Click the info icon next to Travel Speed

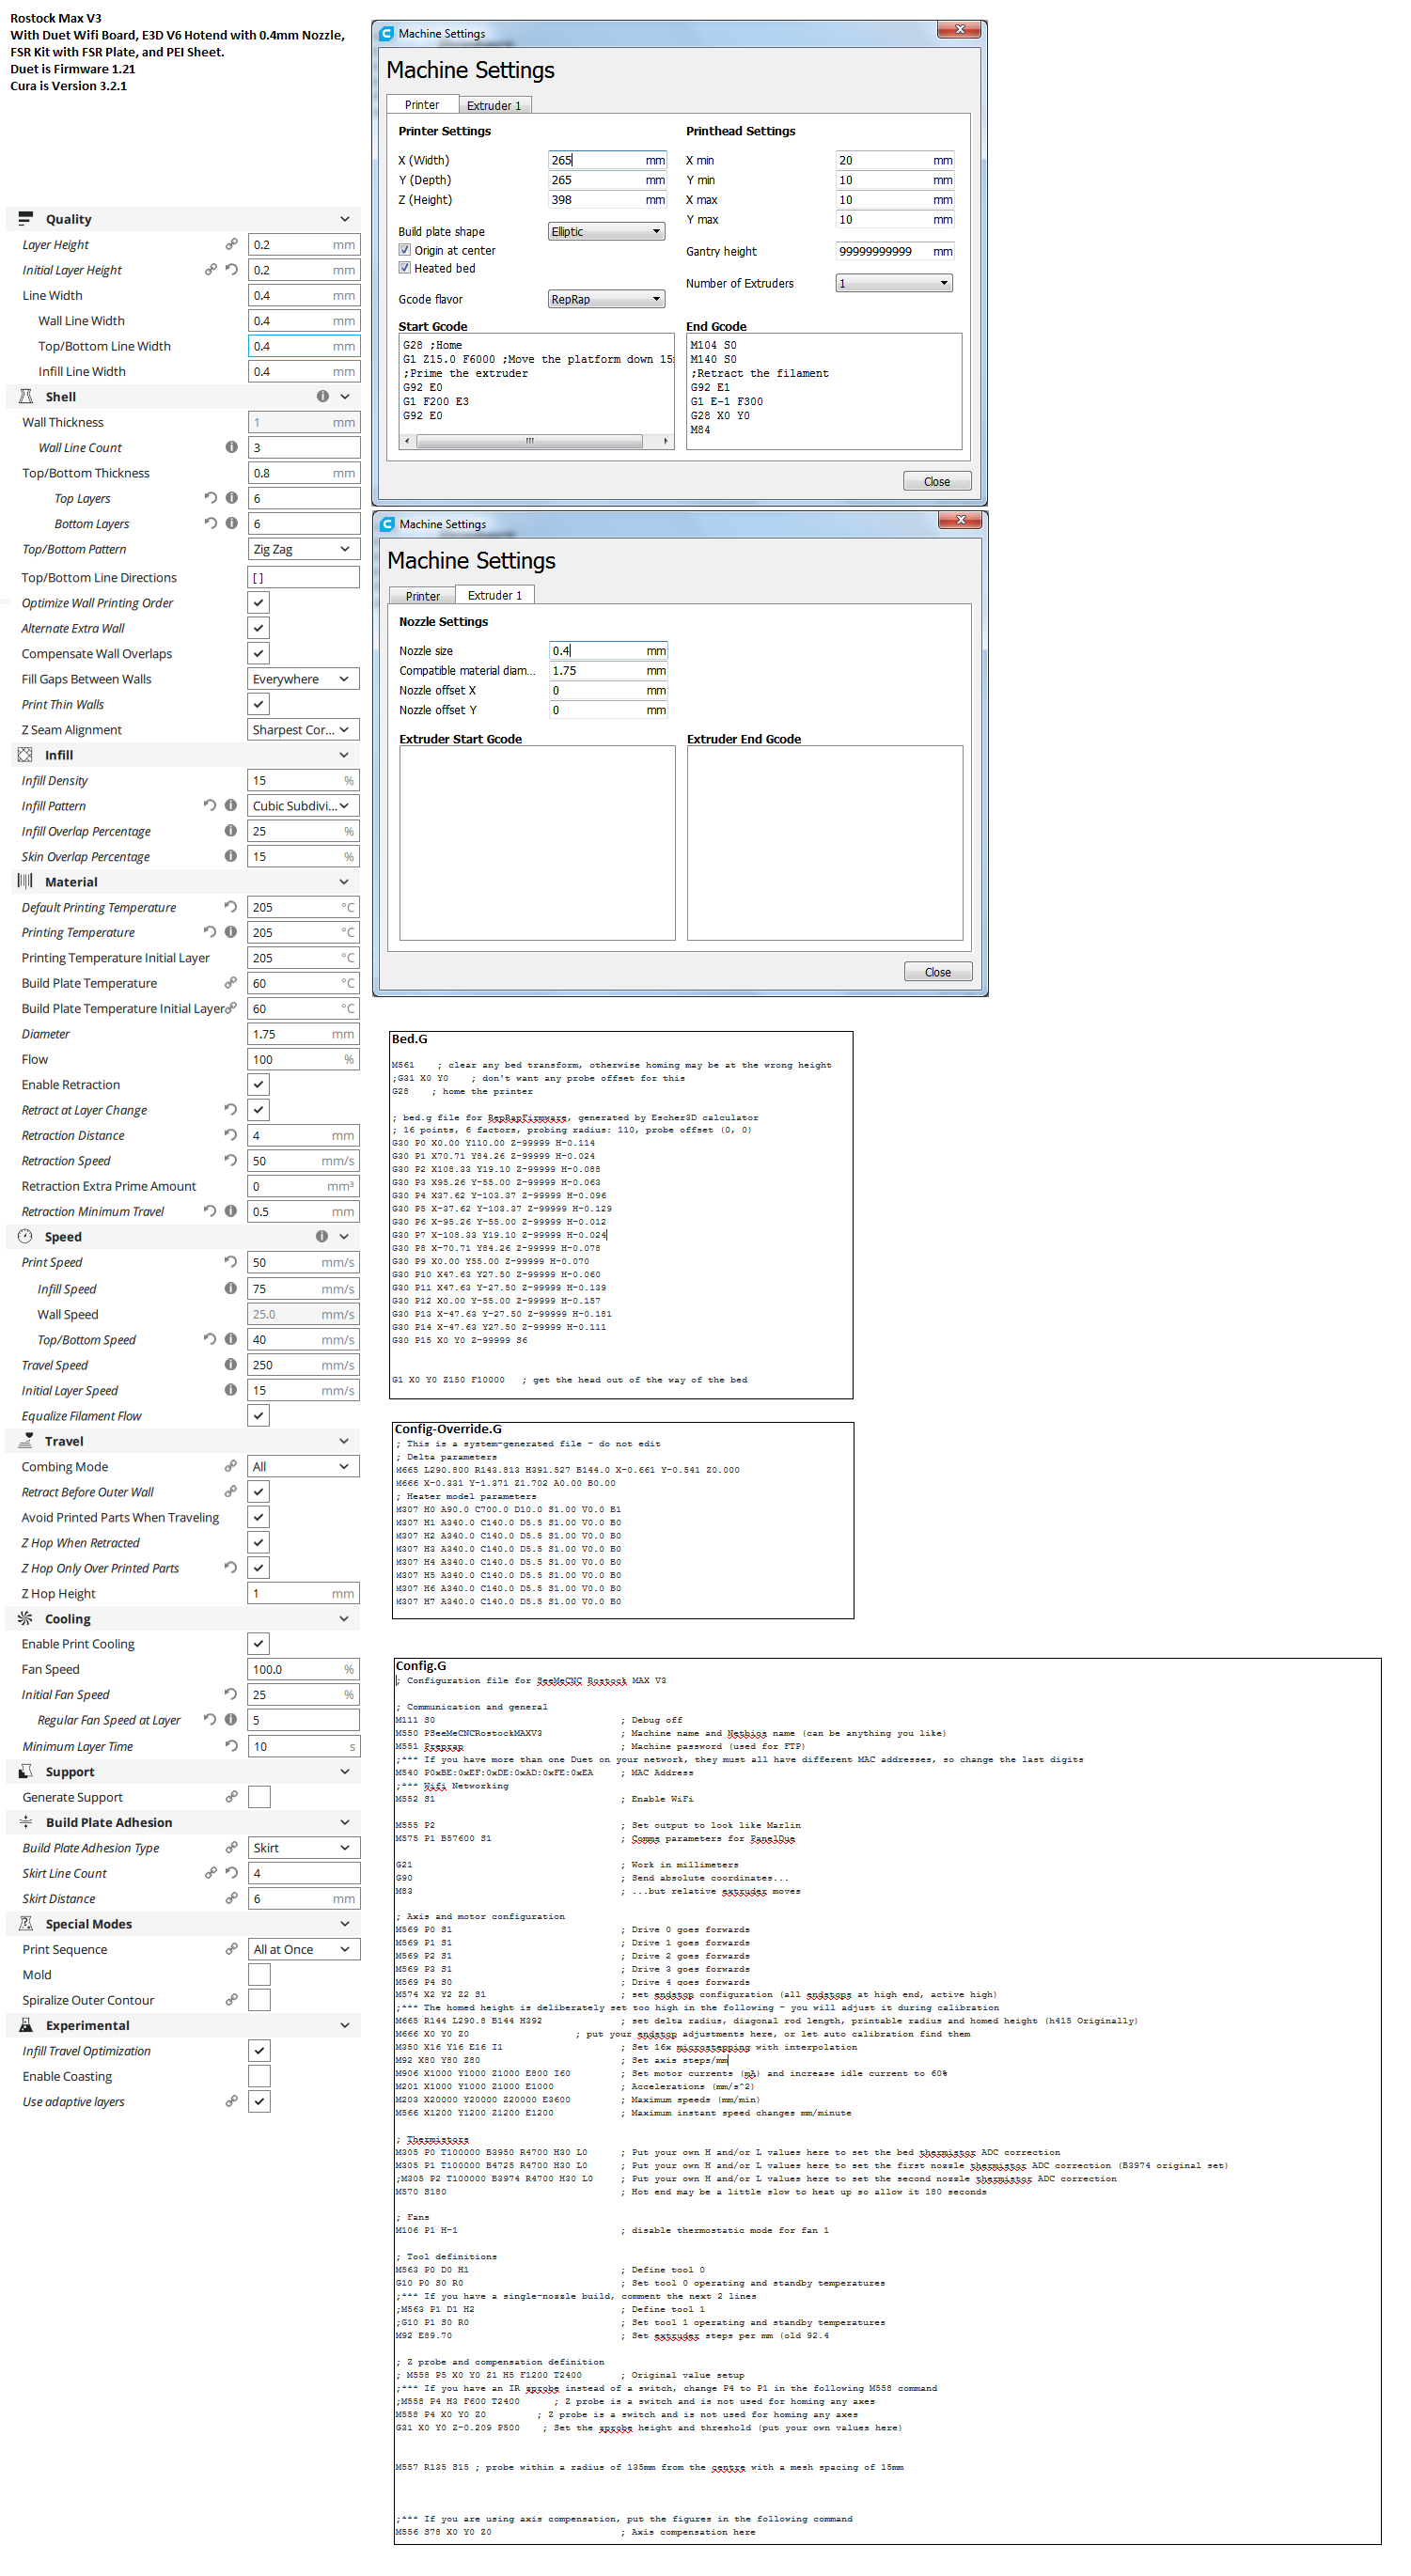pos(231,1364)
